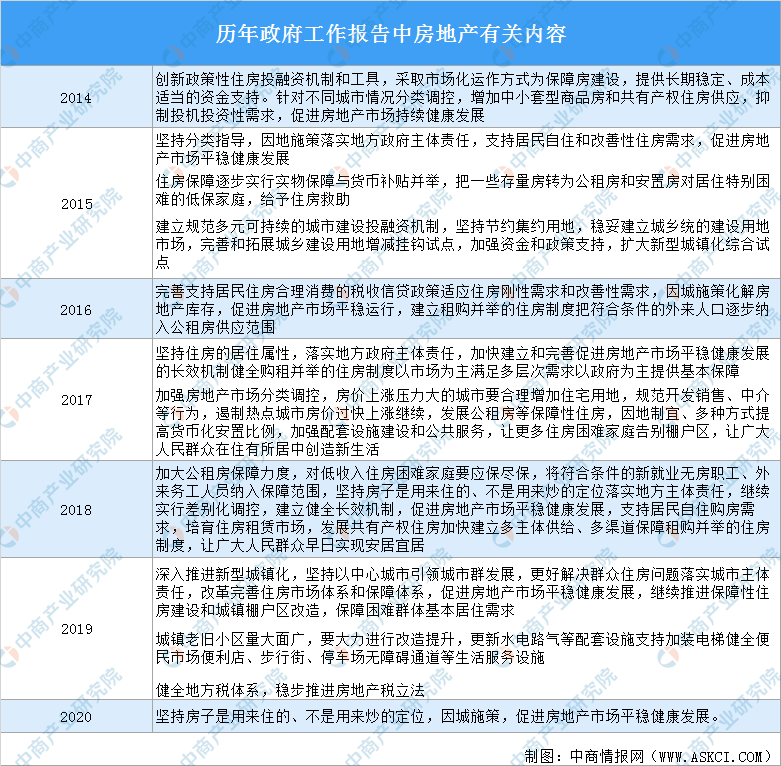Click the paragraph starting 坚持分类指导，因地施策
The width and height of the screenshot is (781, 766).
[462, 149]
